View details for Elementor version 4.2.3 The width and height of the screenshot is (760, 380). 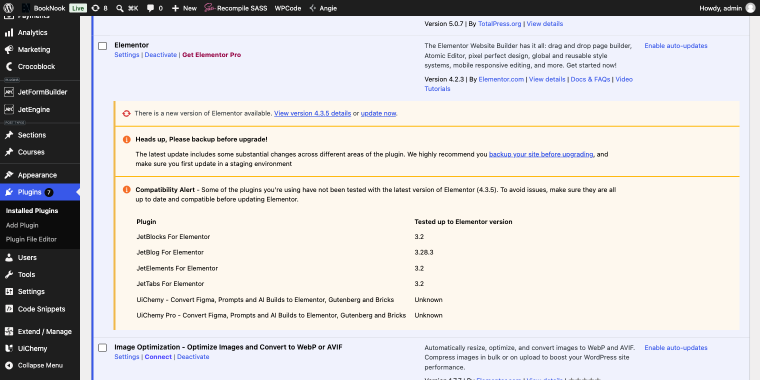coord(547,79)
